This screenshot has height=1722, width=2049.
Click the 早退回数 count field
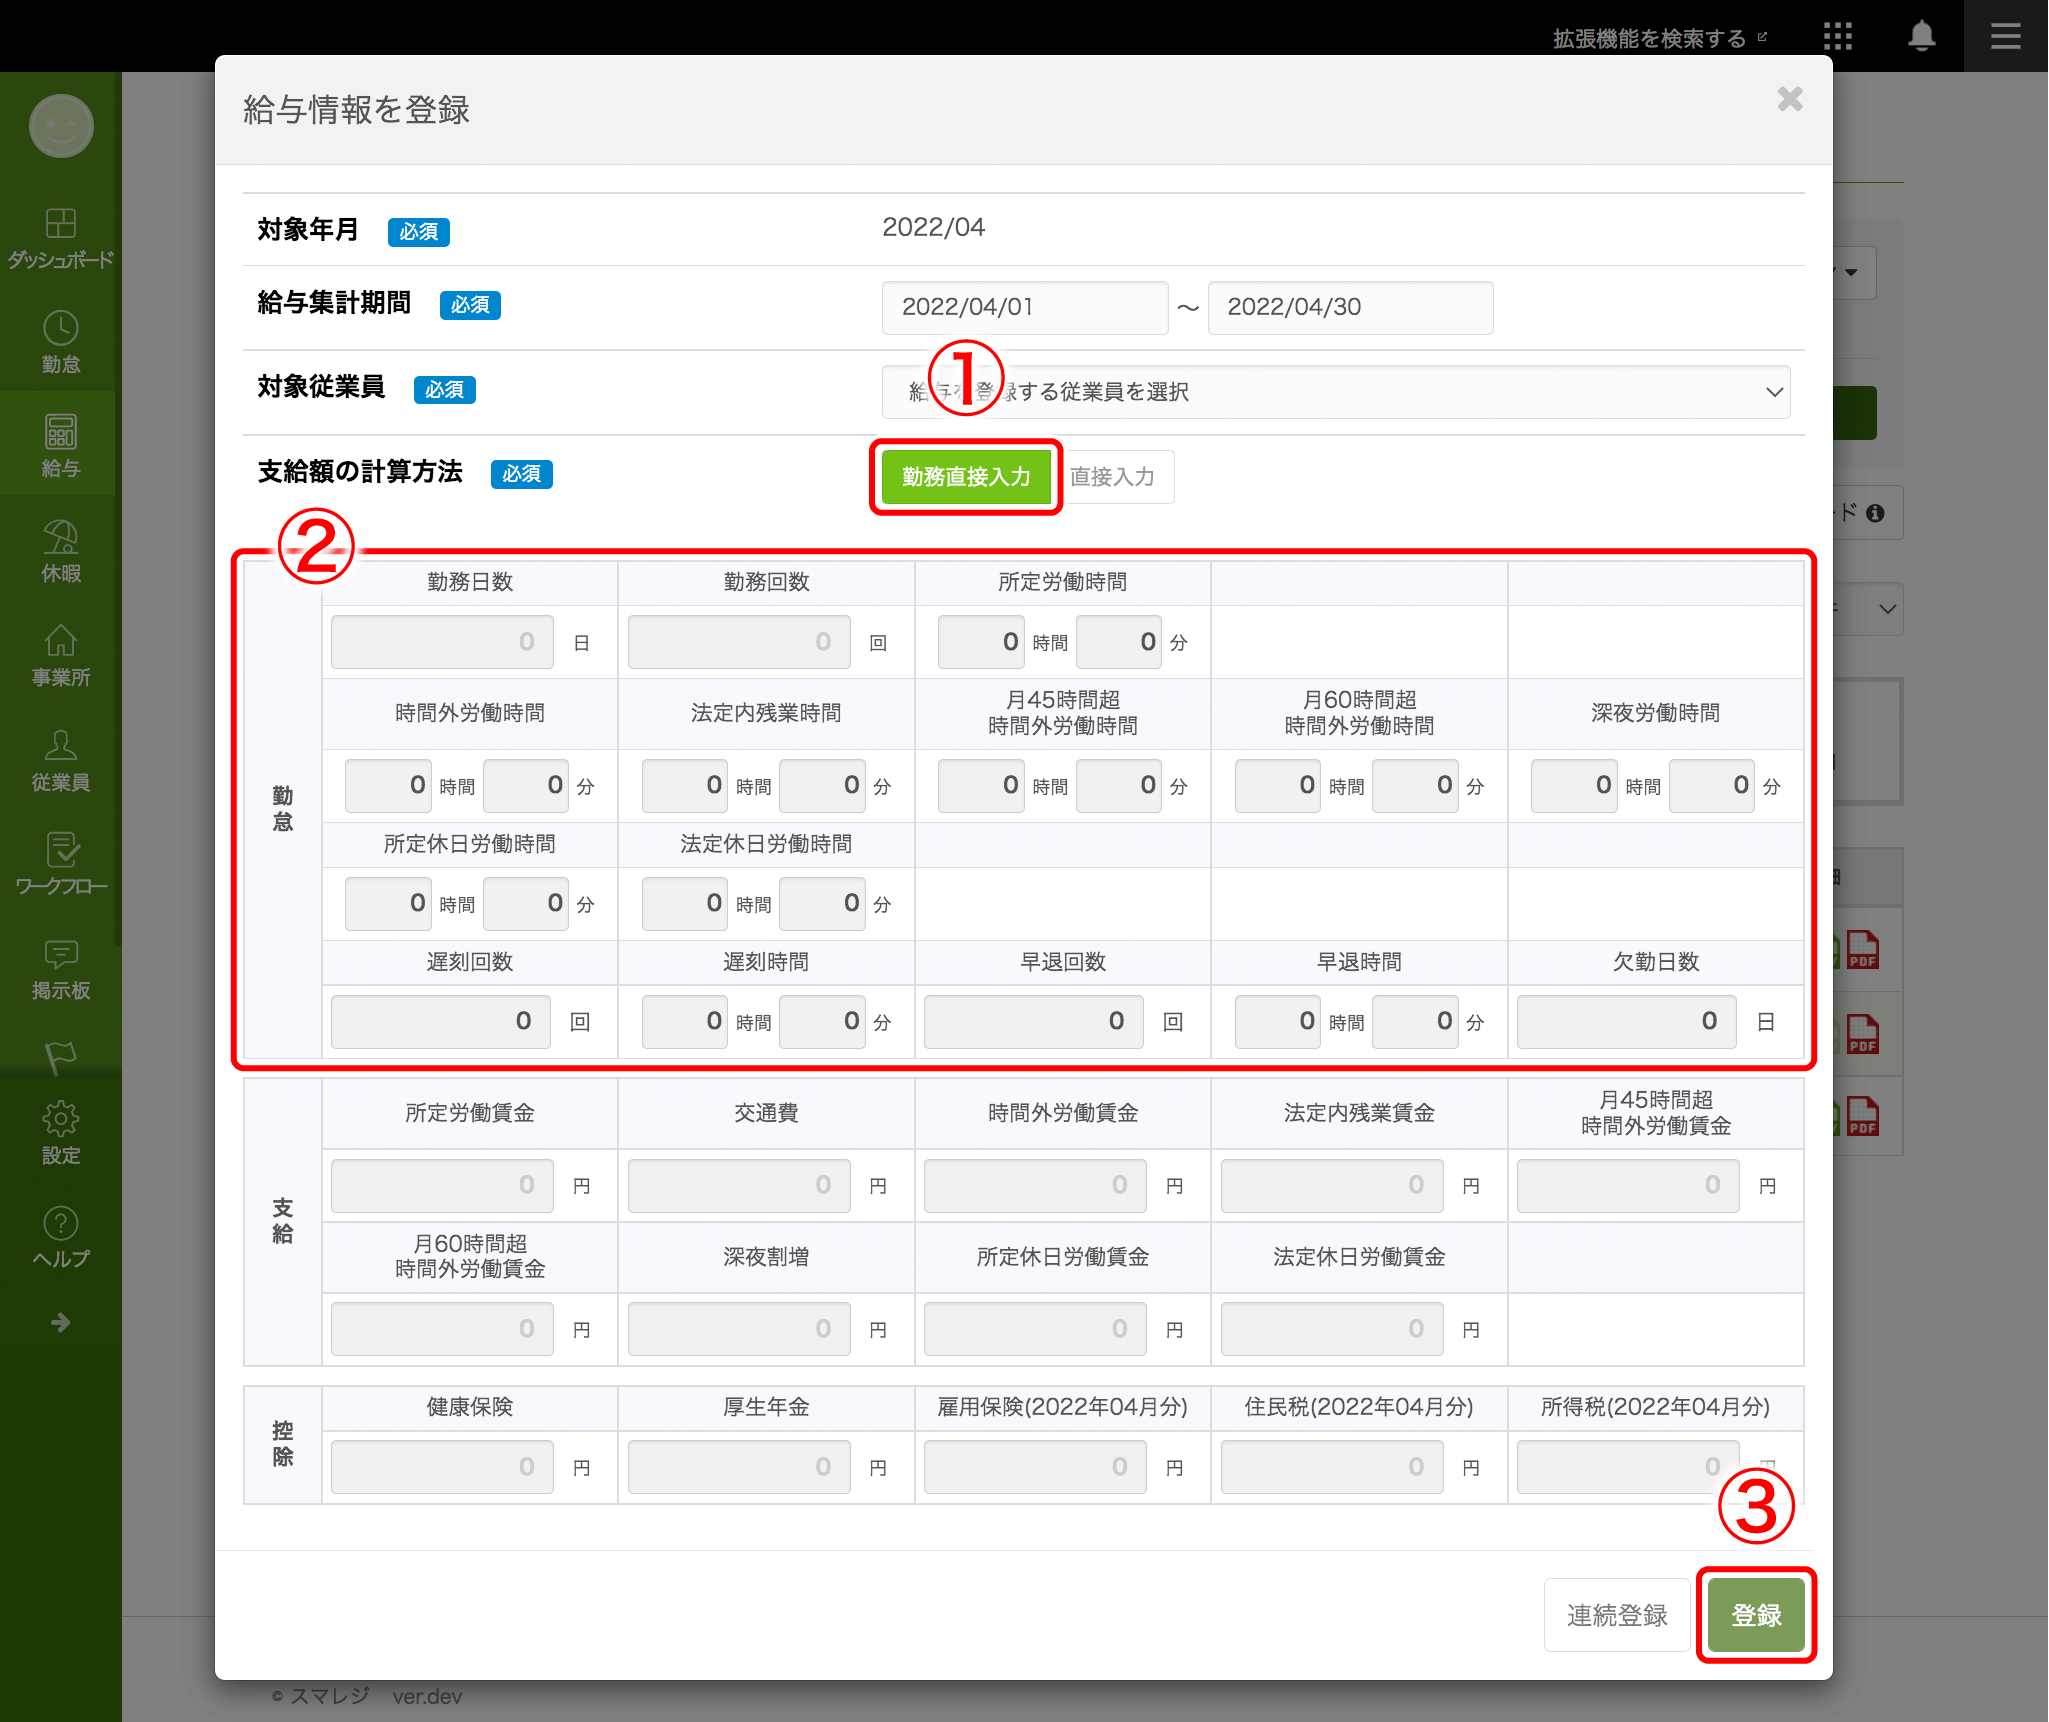point(1034,1022)
